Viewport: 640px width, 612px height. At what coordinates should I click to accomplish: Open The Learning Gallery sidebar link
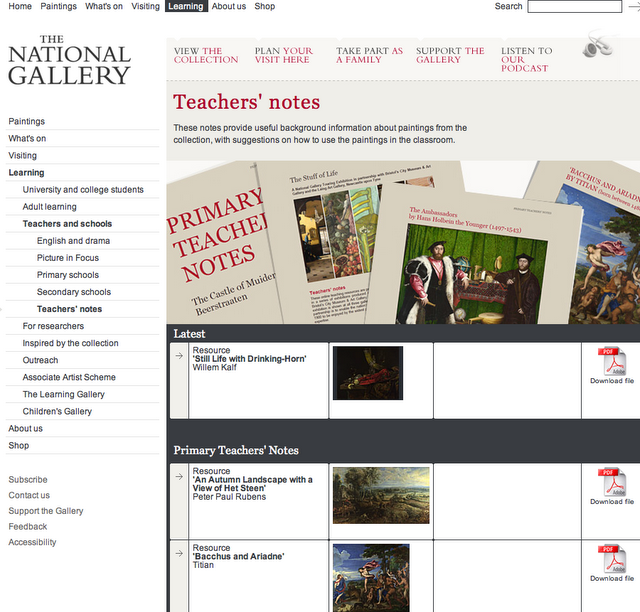[64, 394]
